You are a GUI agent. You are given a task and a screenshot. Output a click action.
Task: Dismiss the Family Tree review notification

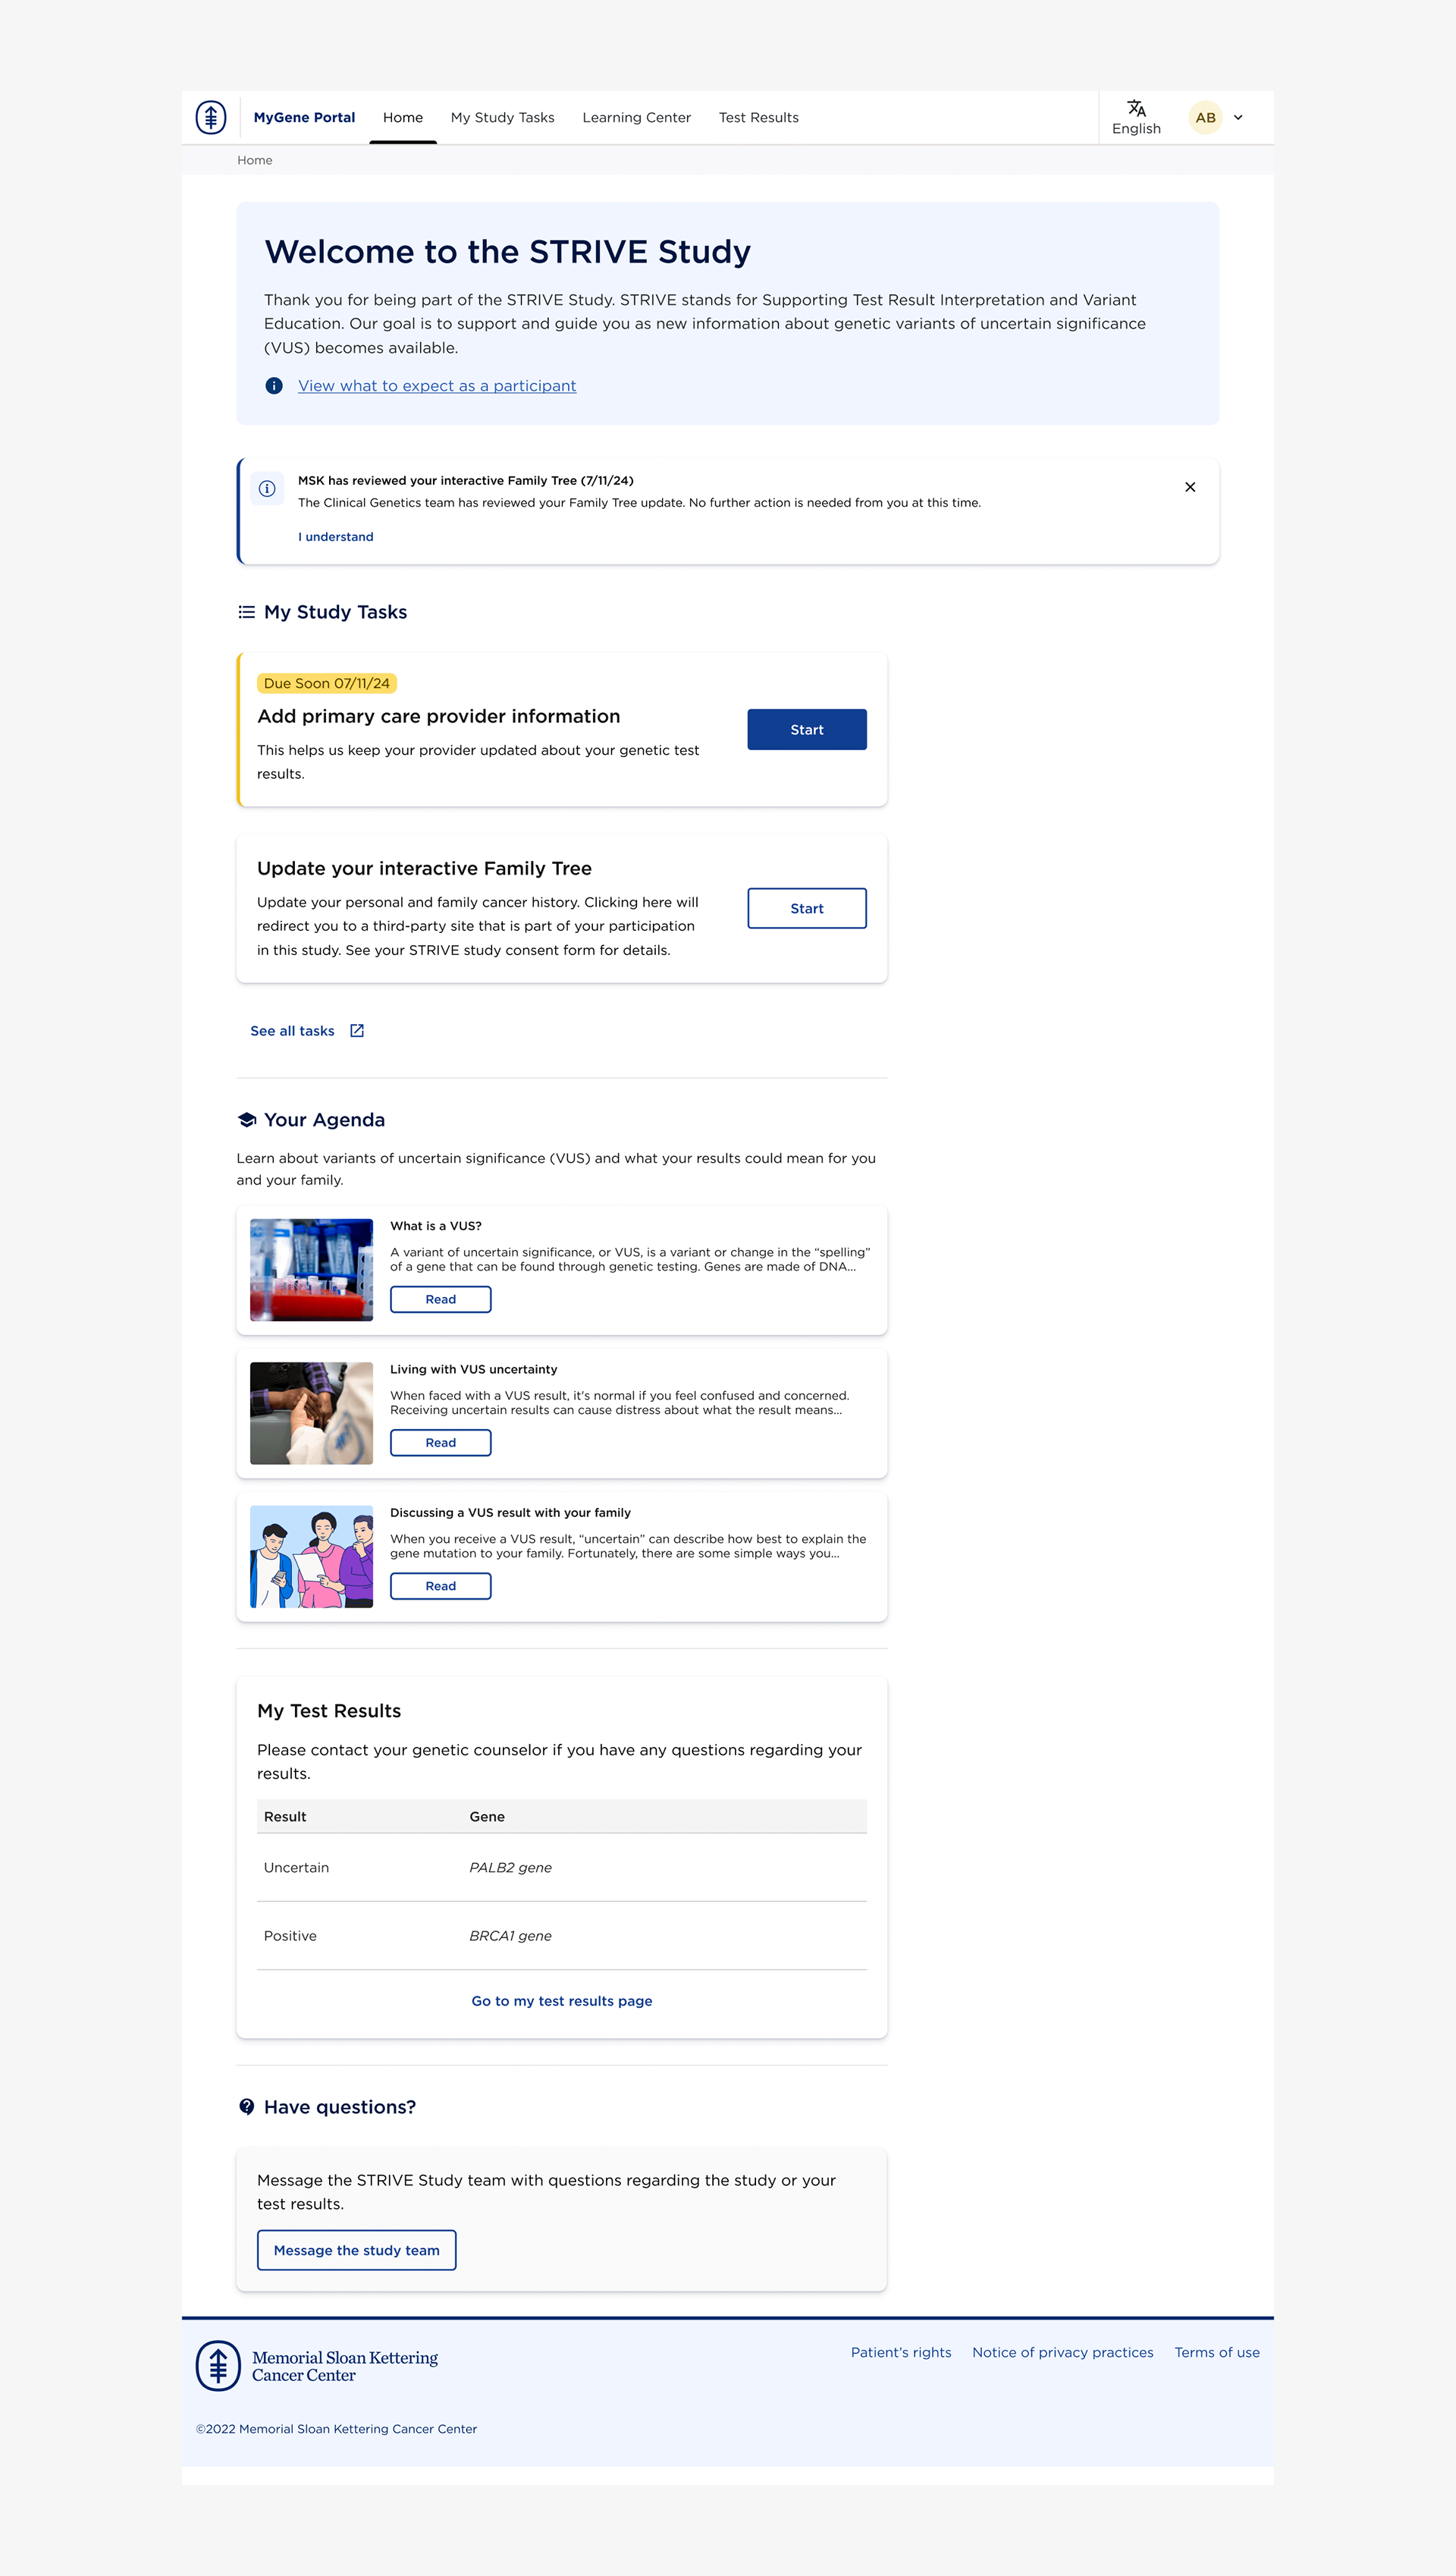(x=1190, y=487)
